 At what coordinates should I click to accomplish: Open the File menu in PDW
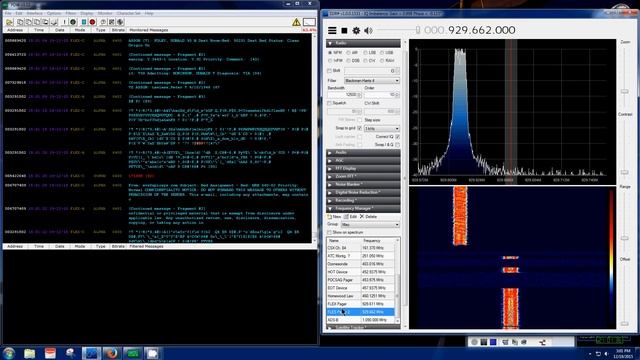[8, 13]
